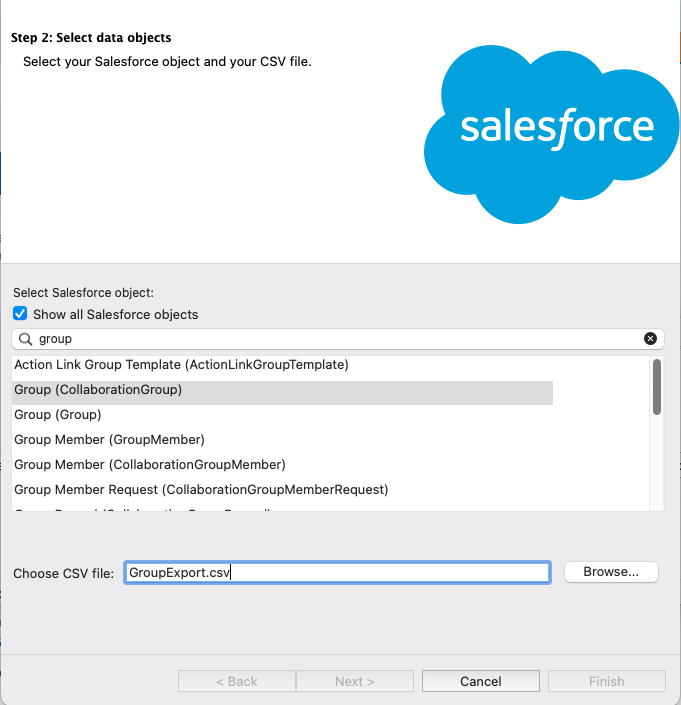Return to previous step via Back

coord(237,681)
